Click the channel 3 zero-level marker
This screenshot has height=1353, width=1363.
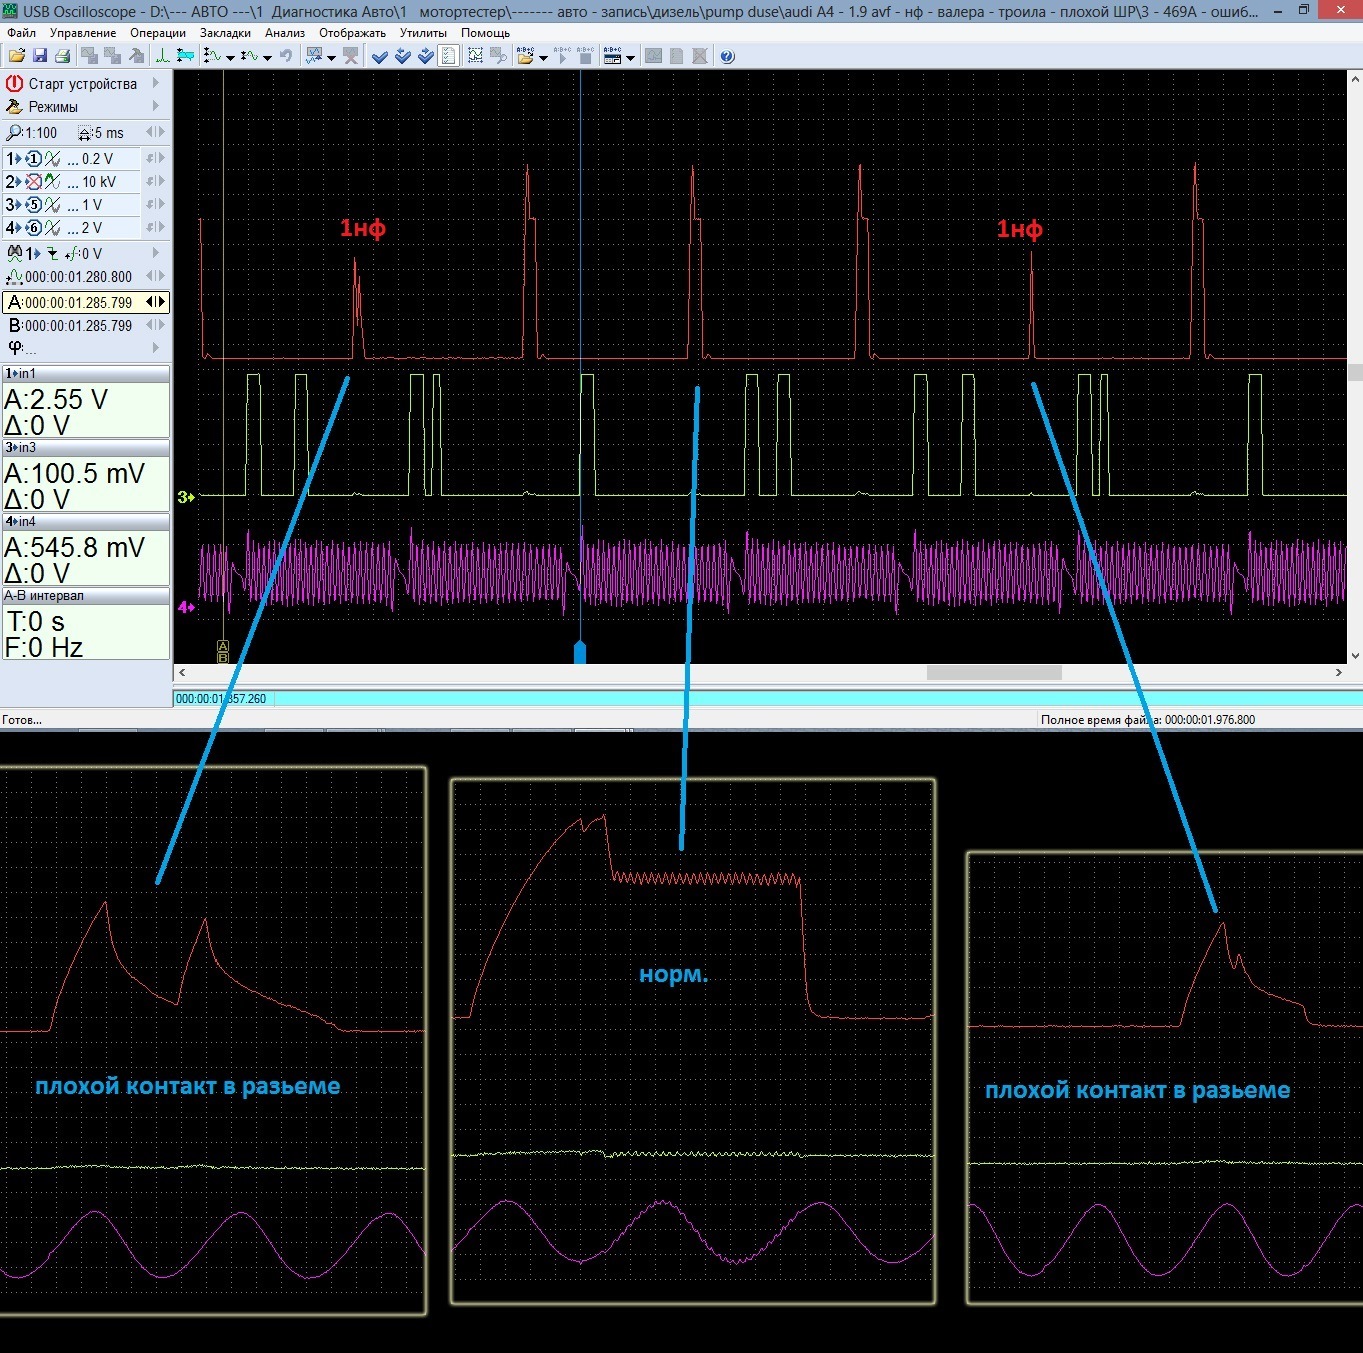coord(186,496)
